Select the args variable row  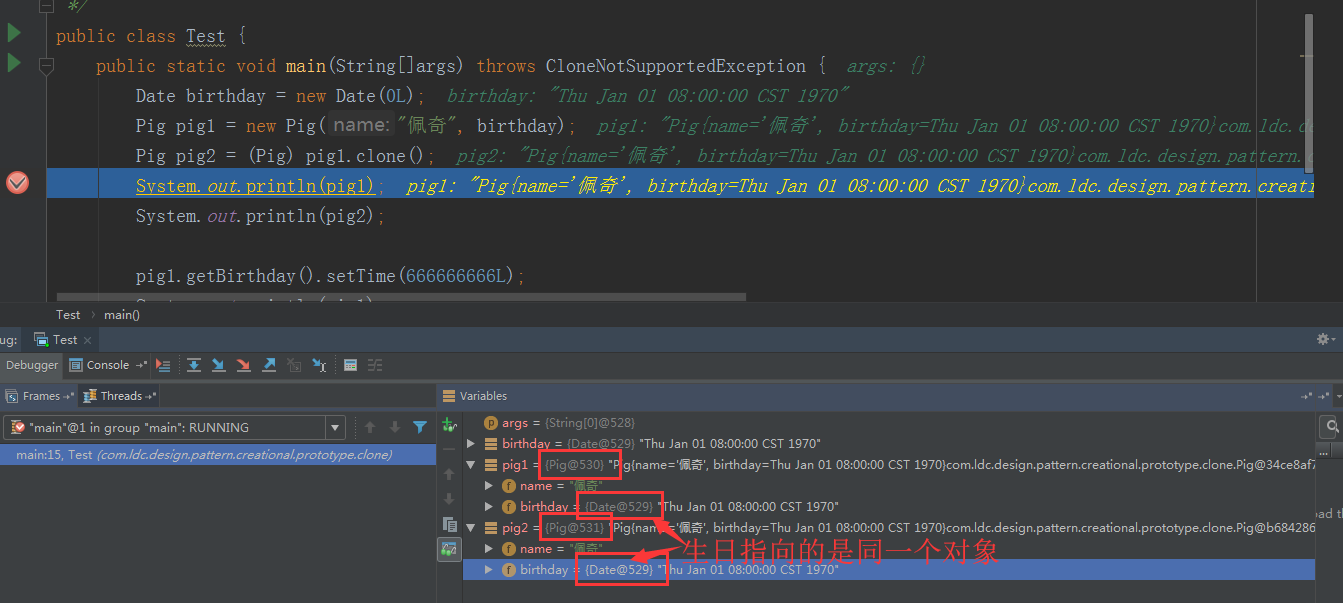pos(889,423)
